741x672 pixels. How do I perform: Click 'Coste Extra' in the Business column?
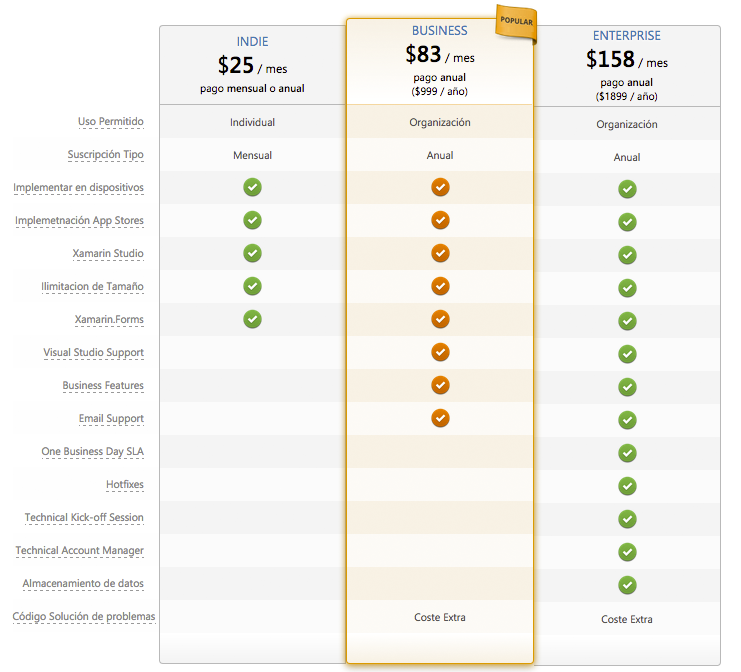439,618
